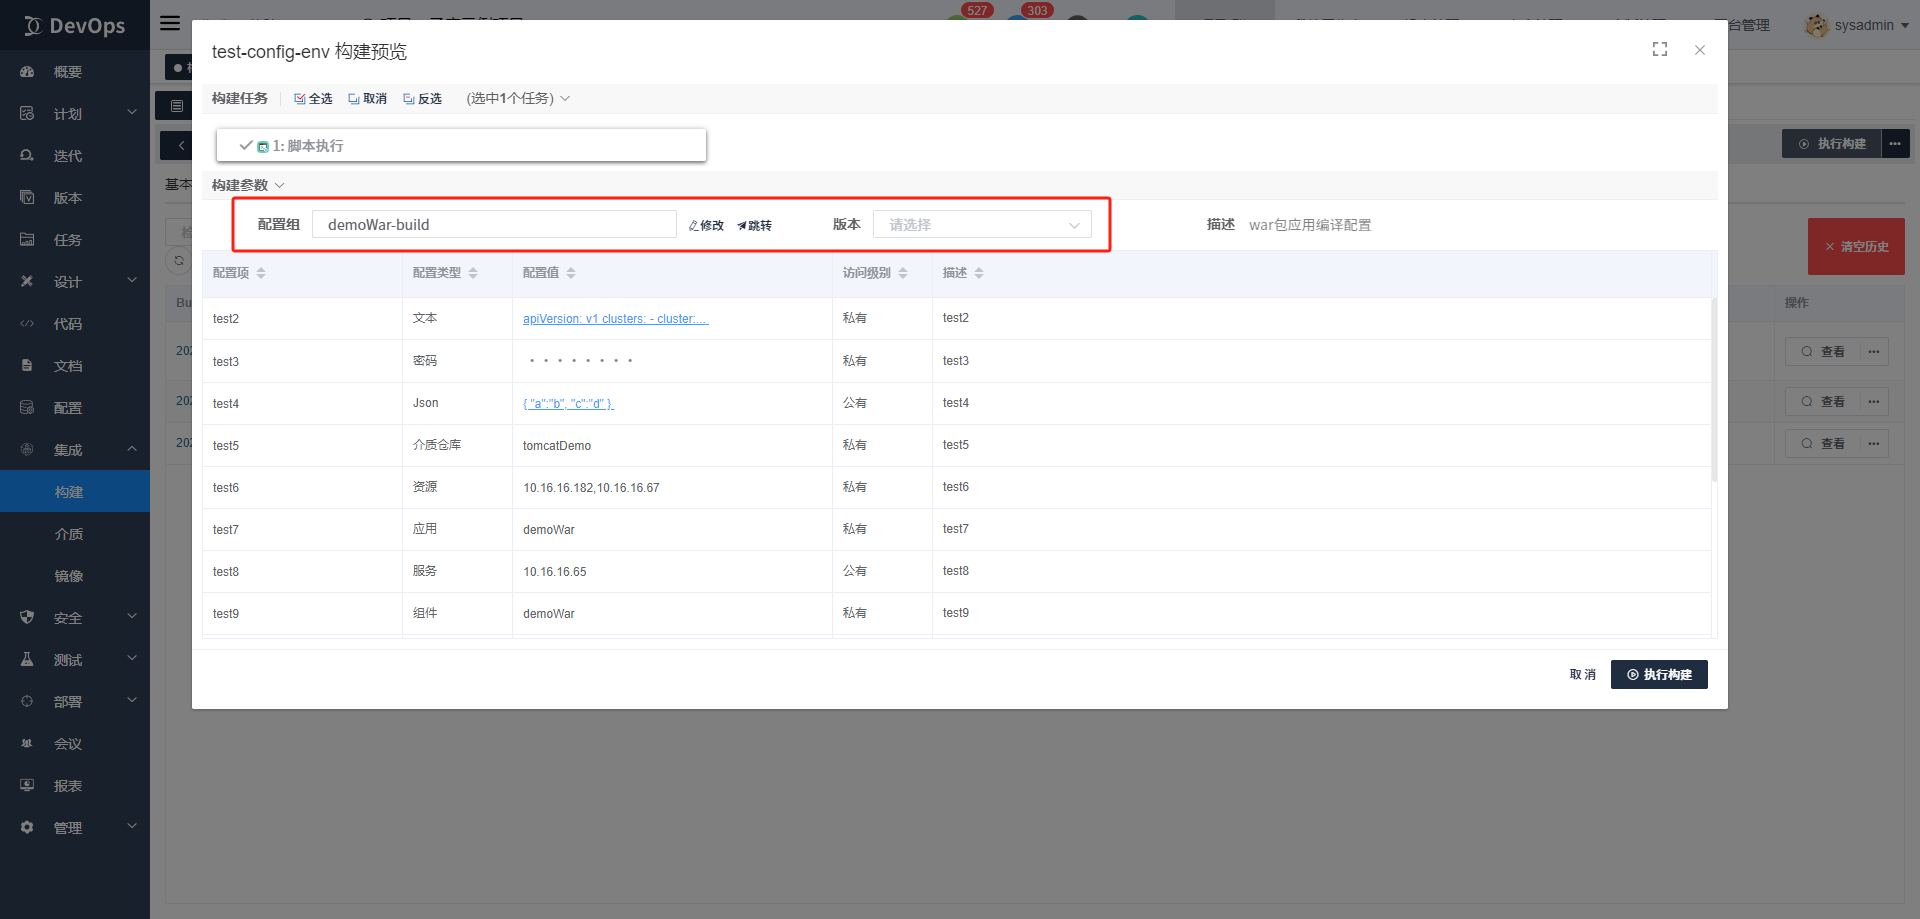Sort table by 访问级别 column

coord(903,273)
